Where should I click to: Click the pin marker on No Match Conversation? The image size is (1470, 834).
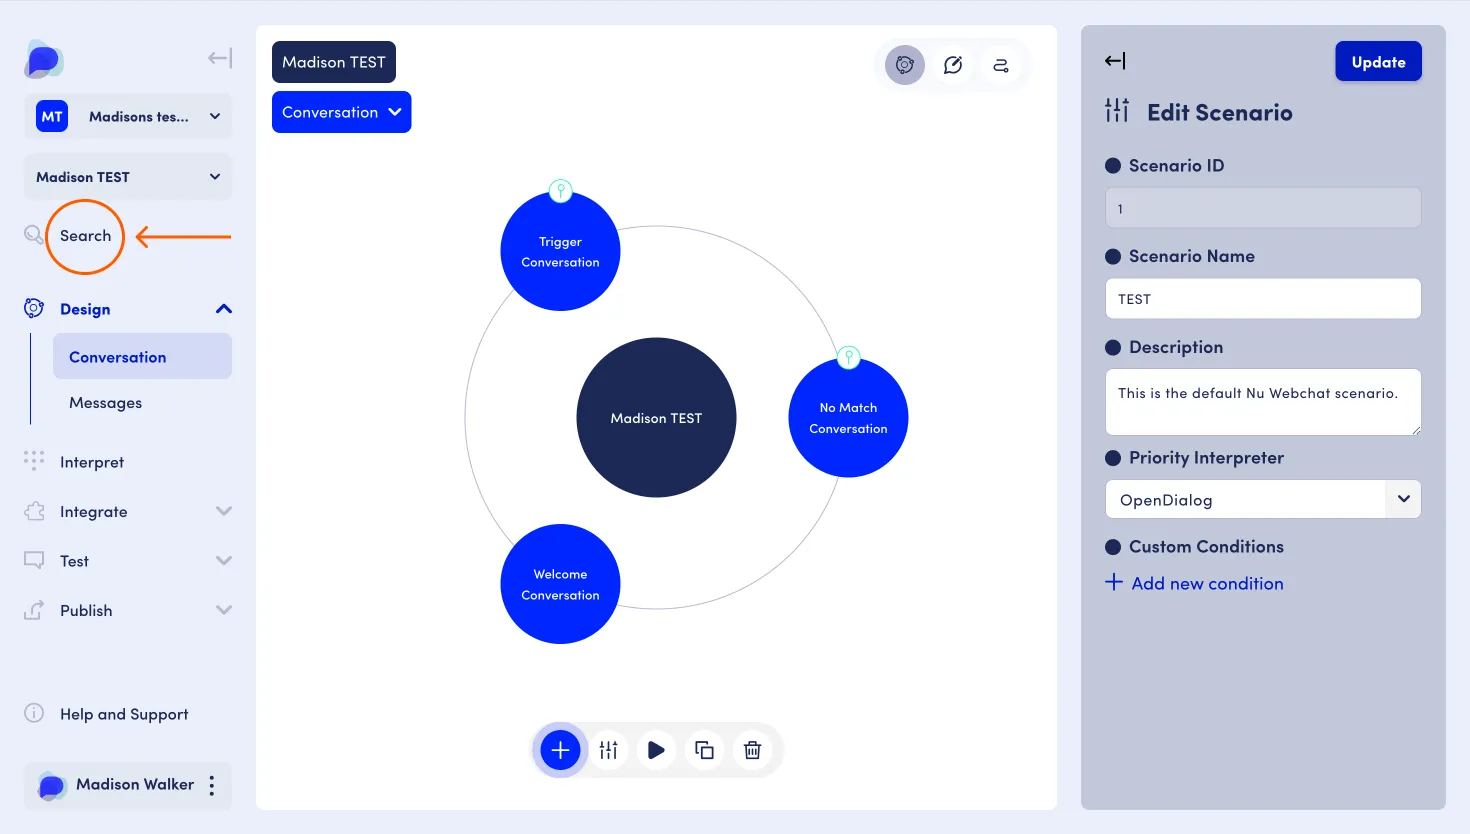pos(849,357)
